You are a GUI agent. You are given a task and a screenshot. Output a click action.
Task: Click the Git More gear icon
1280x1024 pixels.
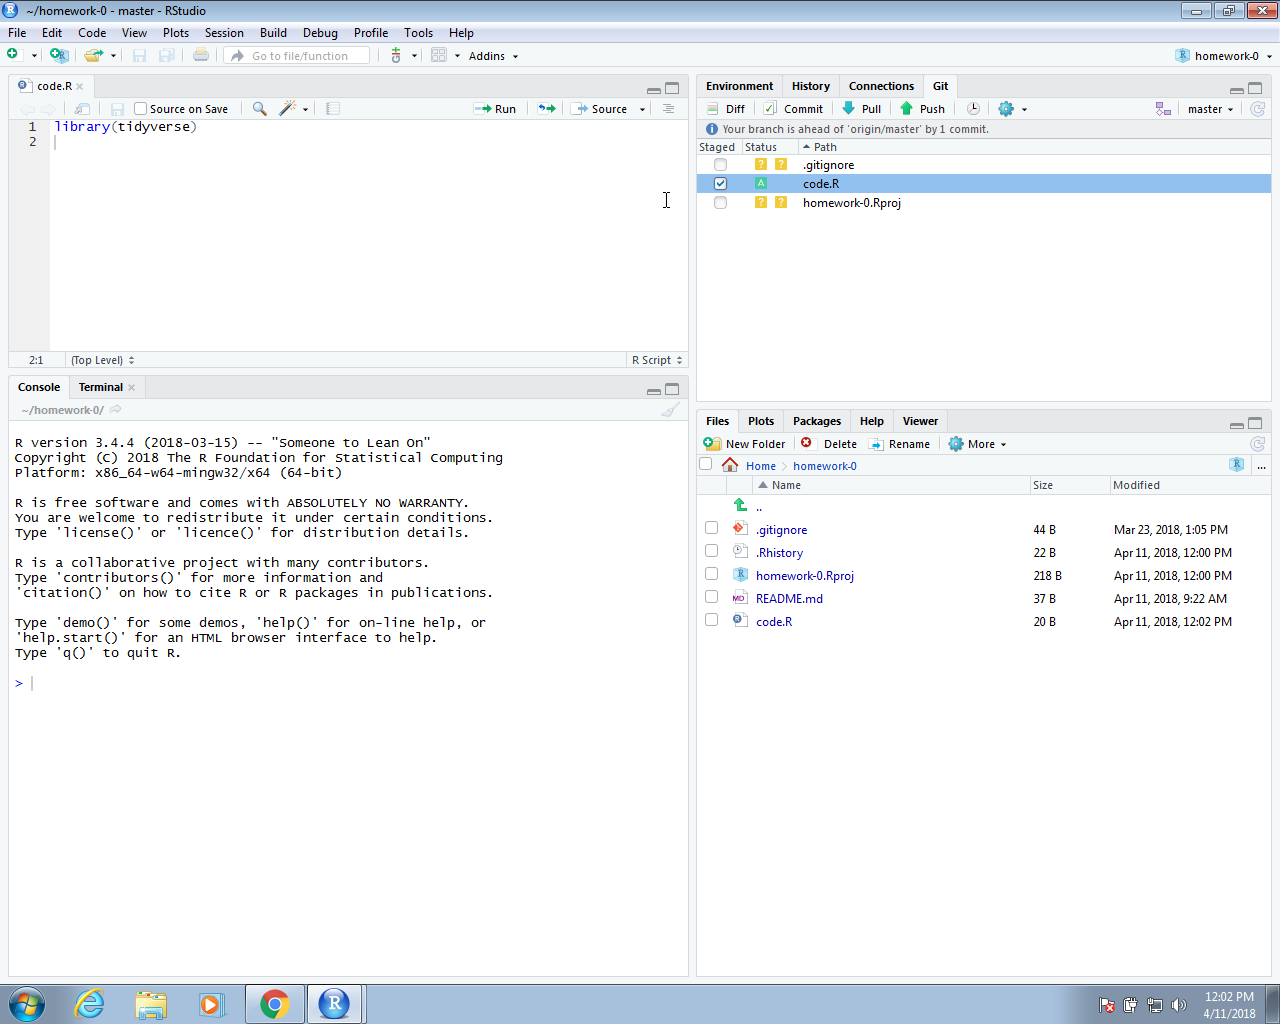pyautogui.click(x=1006, y=108)
